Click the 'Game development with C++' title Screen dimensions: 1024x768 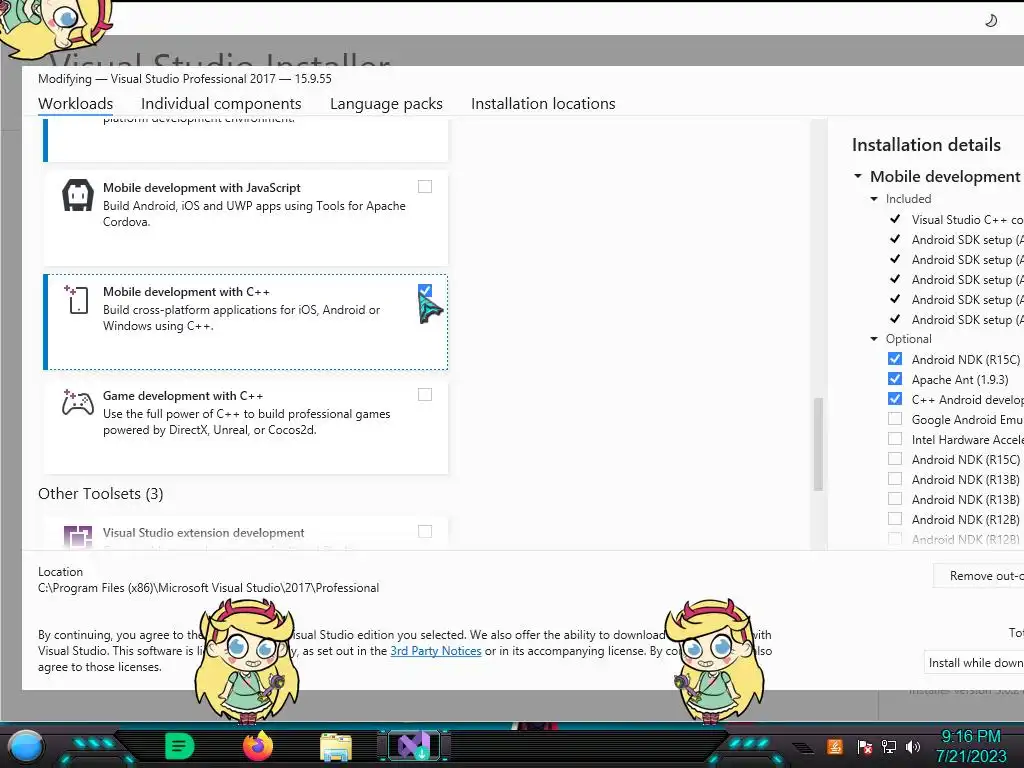[183, 396]
